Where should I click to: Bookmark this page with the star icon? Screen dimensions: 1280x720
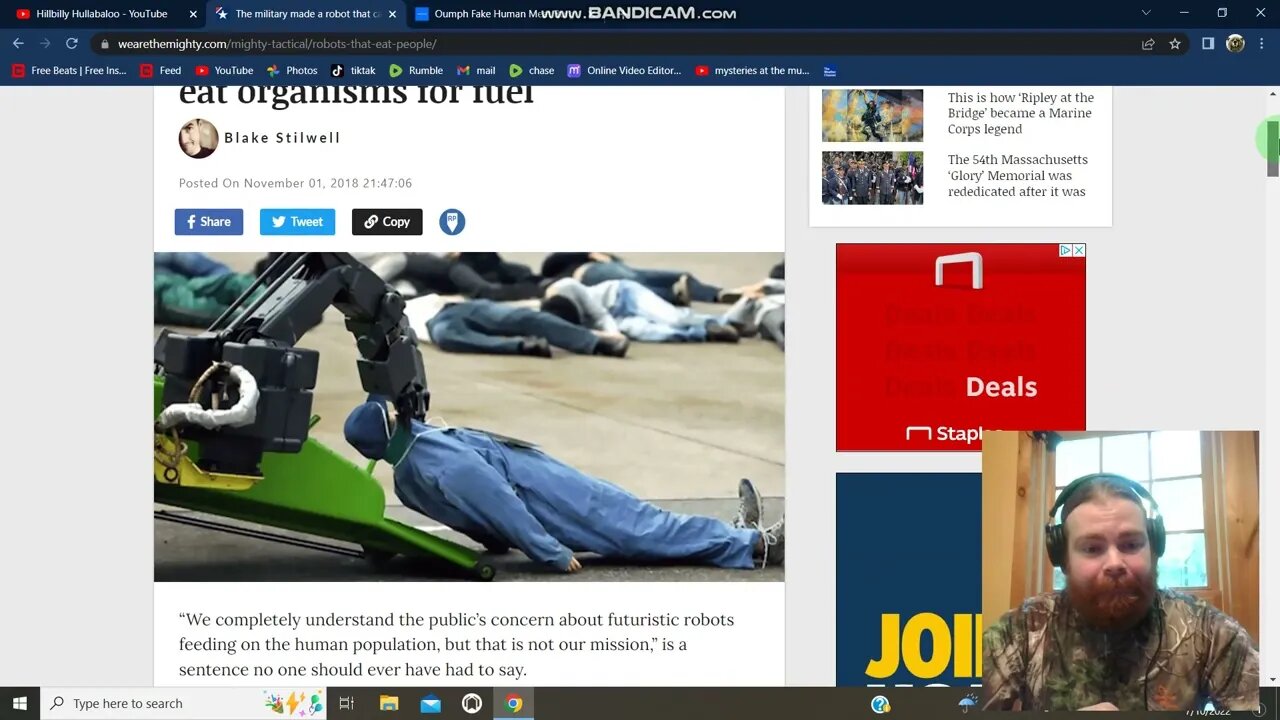coord(1175,44)
